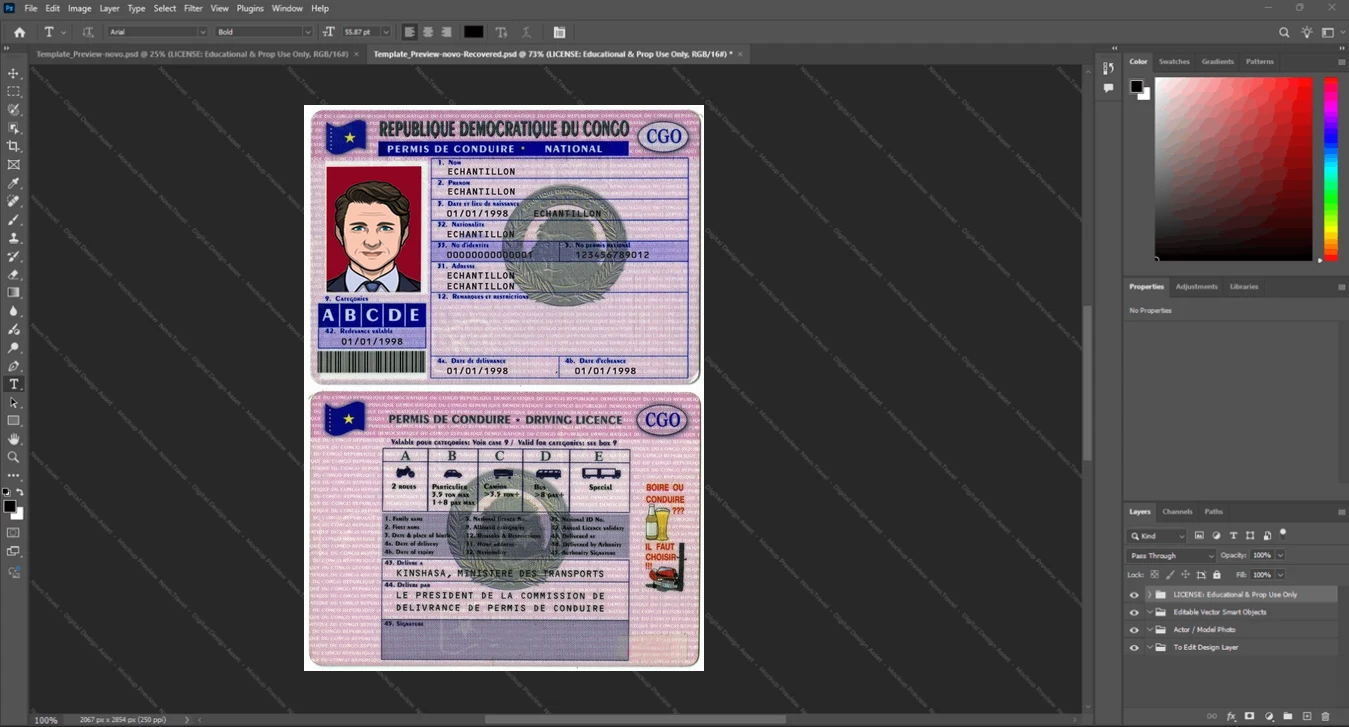Image resolution: width=1349 pixels, height=727 pixels.
Task: Click the add layer style fx icon
Action: [x=1231, y=716]
